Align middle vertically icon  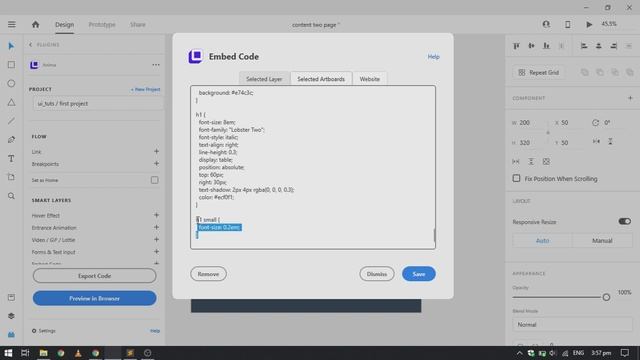point(531,46)
